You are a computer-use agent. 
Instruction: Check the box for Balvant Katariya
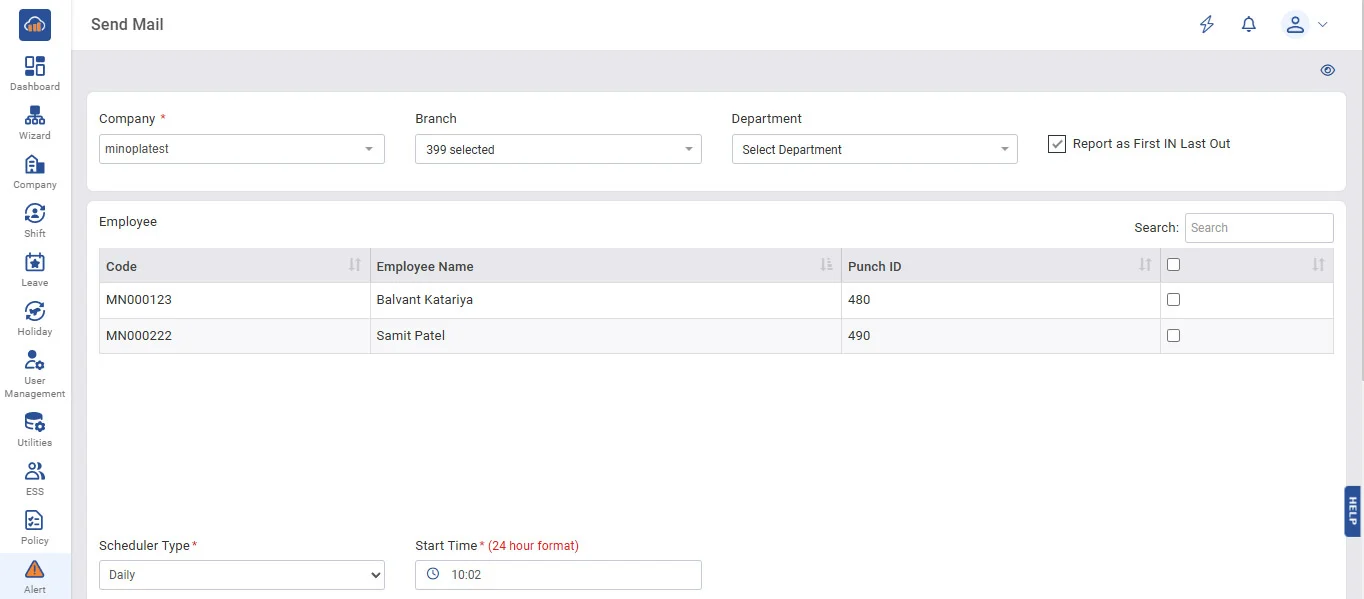pyautogui.click(x=1173, y=300)
